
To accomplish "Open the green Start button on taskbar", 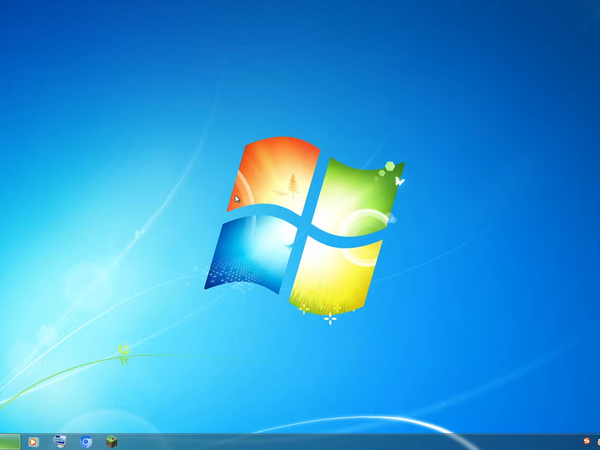I will tap(10, 442).
